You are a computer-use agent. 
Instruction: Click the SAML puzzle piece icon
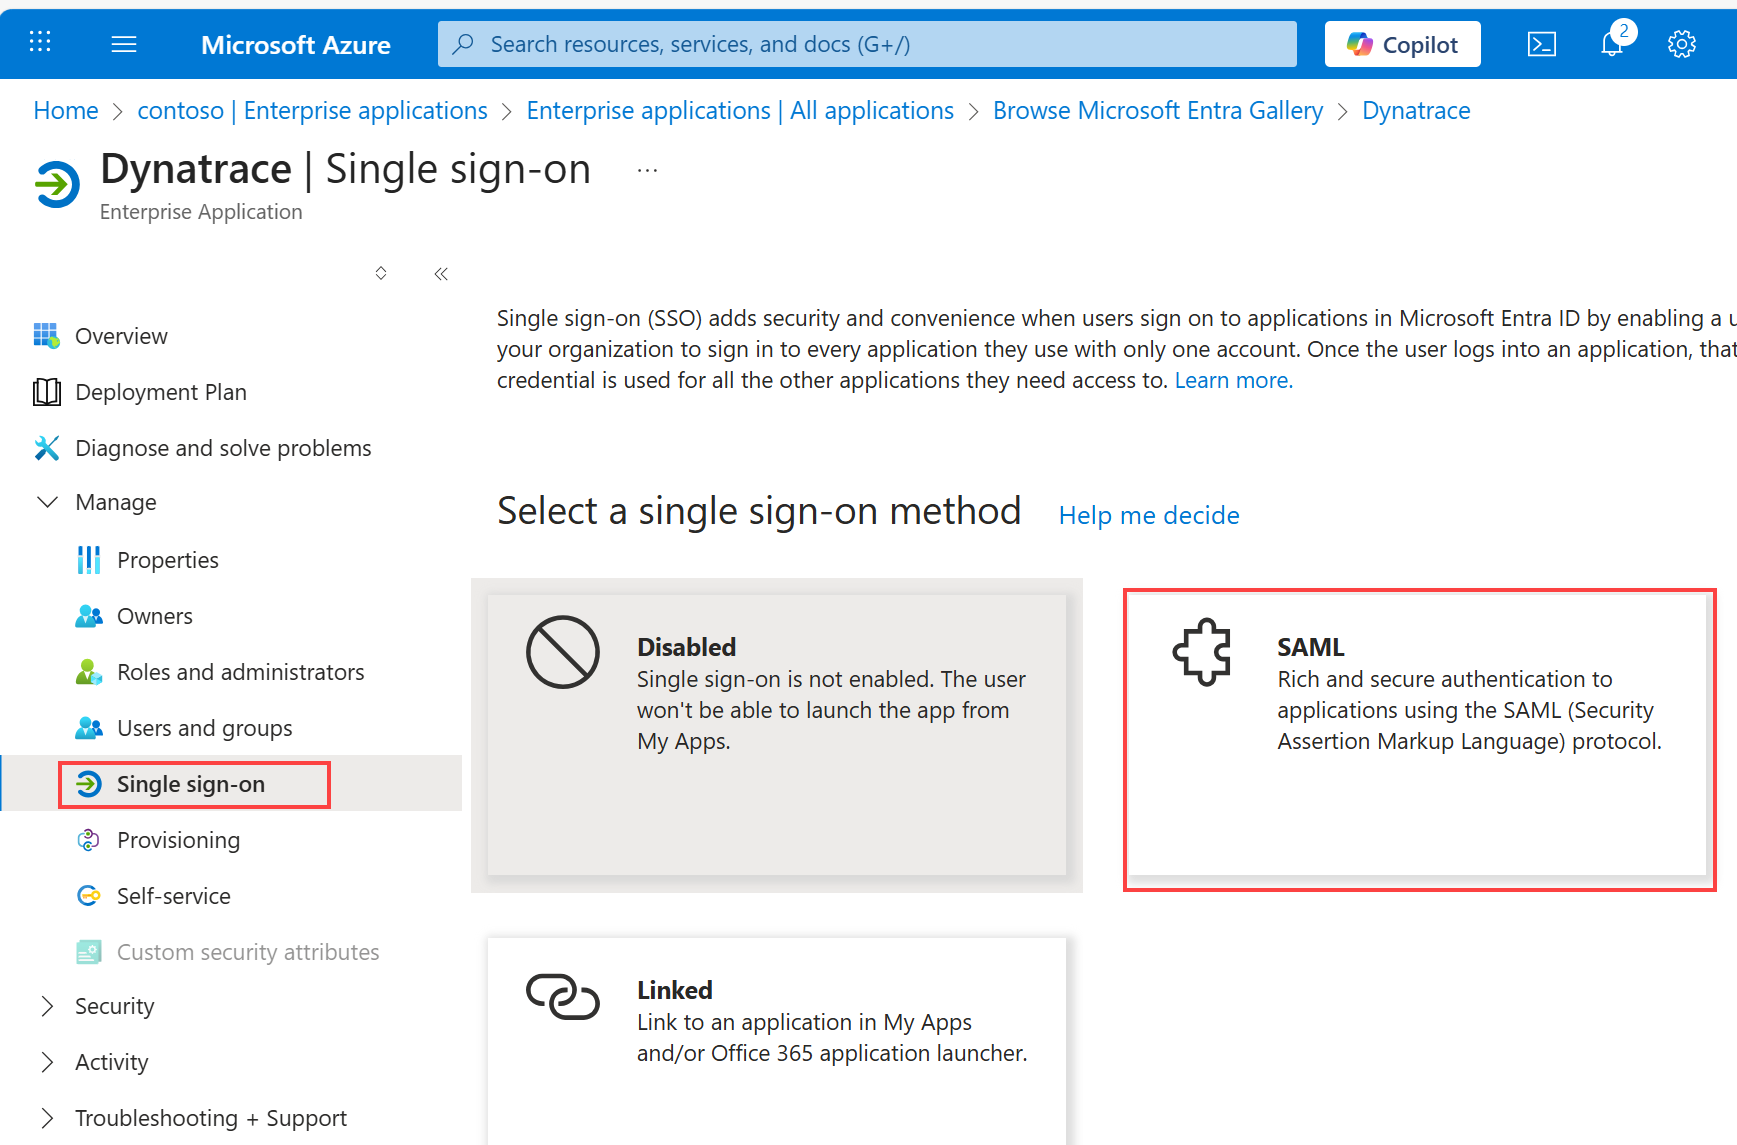click(x=1202, y=652)
